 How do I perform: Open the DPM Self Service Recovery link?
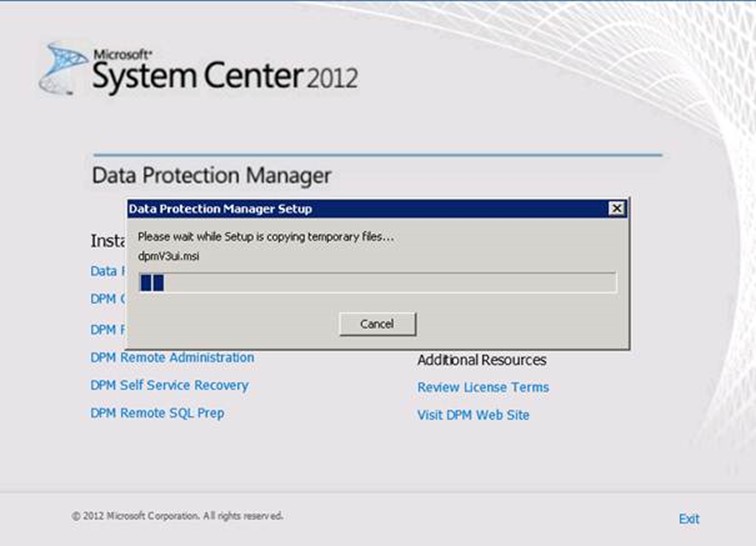[x=169, y=385]
